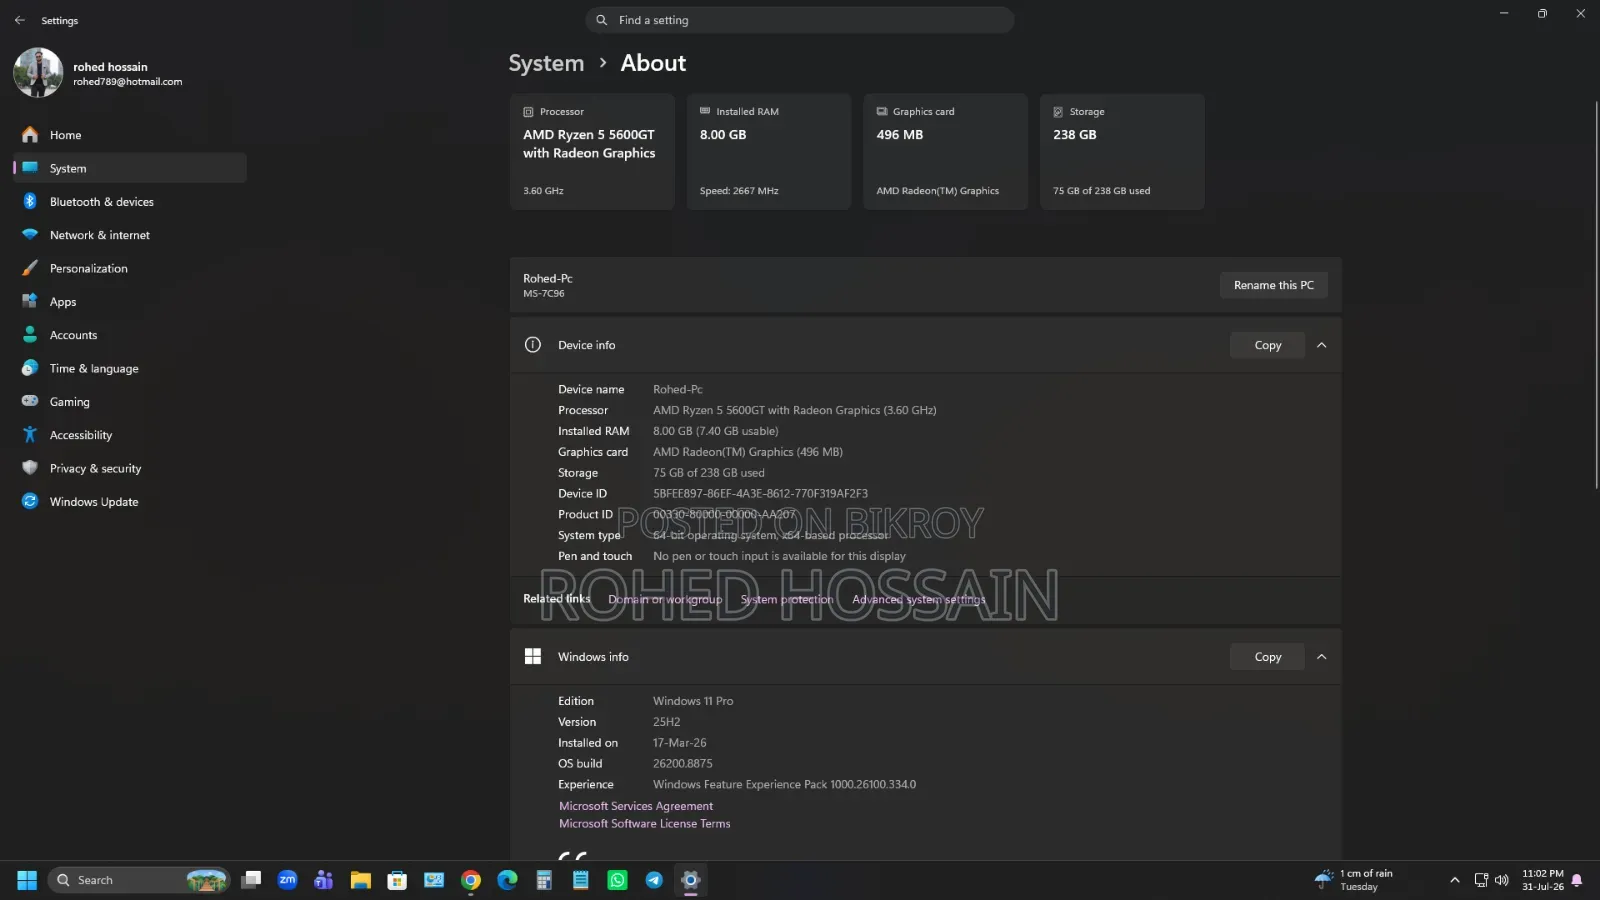
Task: Open Accounts settings
Action: click(130, 335)
